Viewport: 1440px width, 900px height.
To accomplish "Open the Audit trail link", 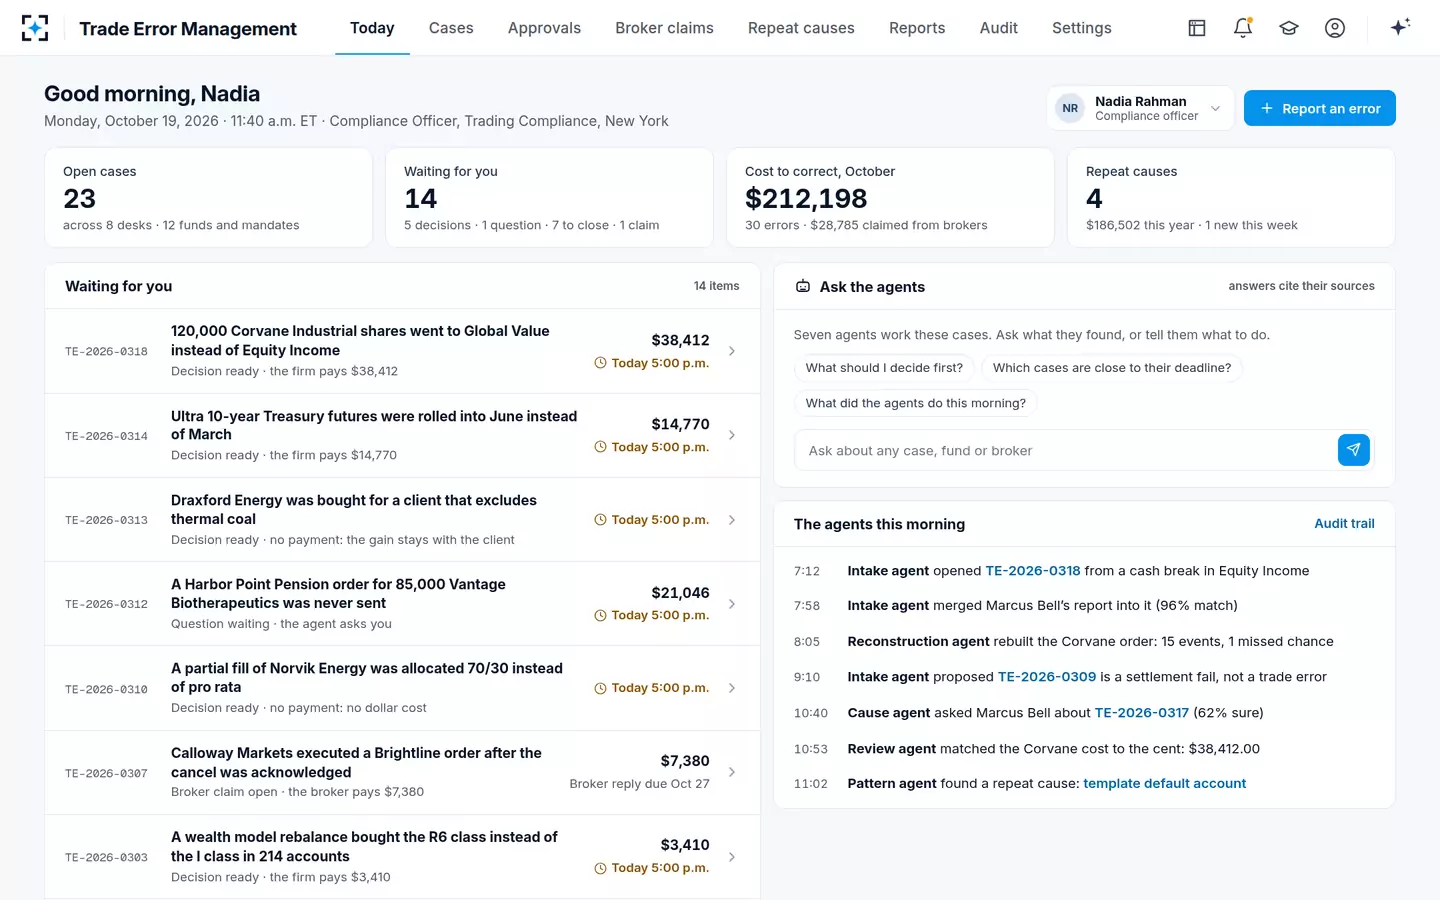I will click(1344, 524).
